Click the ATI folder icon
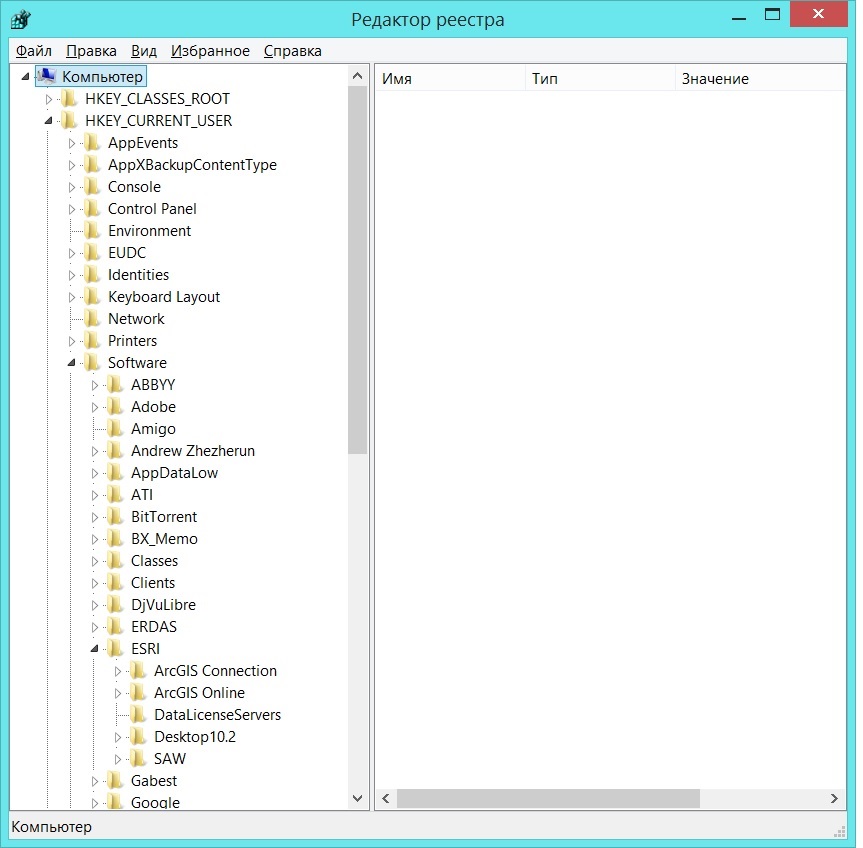863x848 pixels. click(116, 495)
